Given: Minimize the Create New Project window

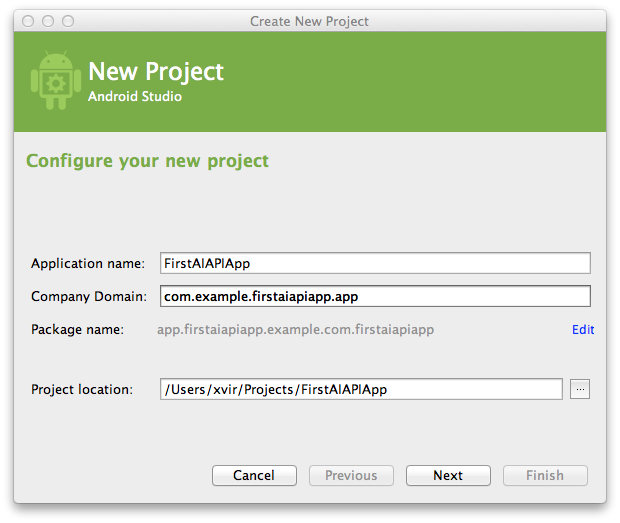Looking at the screenshot, I should [x=48, y=21].
